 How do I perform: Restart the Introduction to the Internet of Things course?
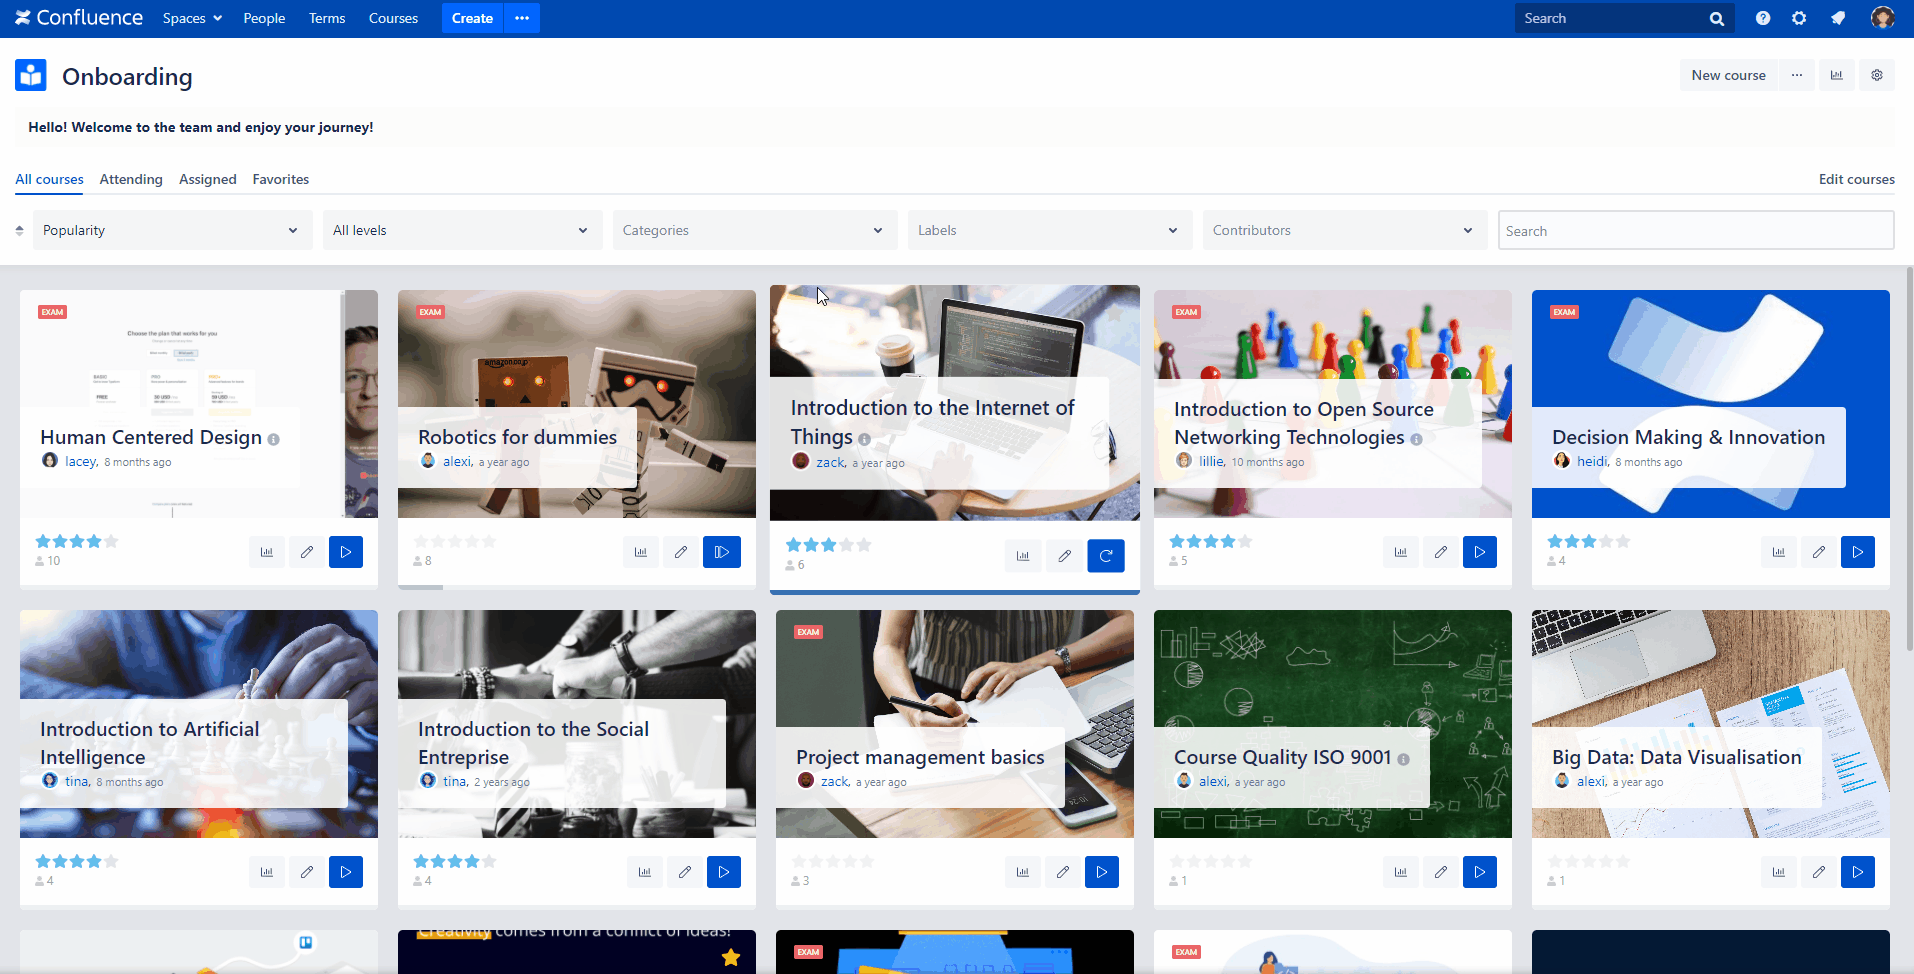[x=1105, y=556]
